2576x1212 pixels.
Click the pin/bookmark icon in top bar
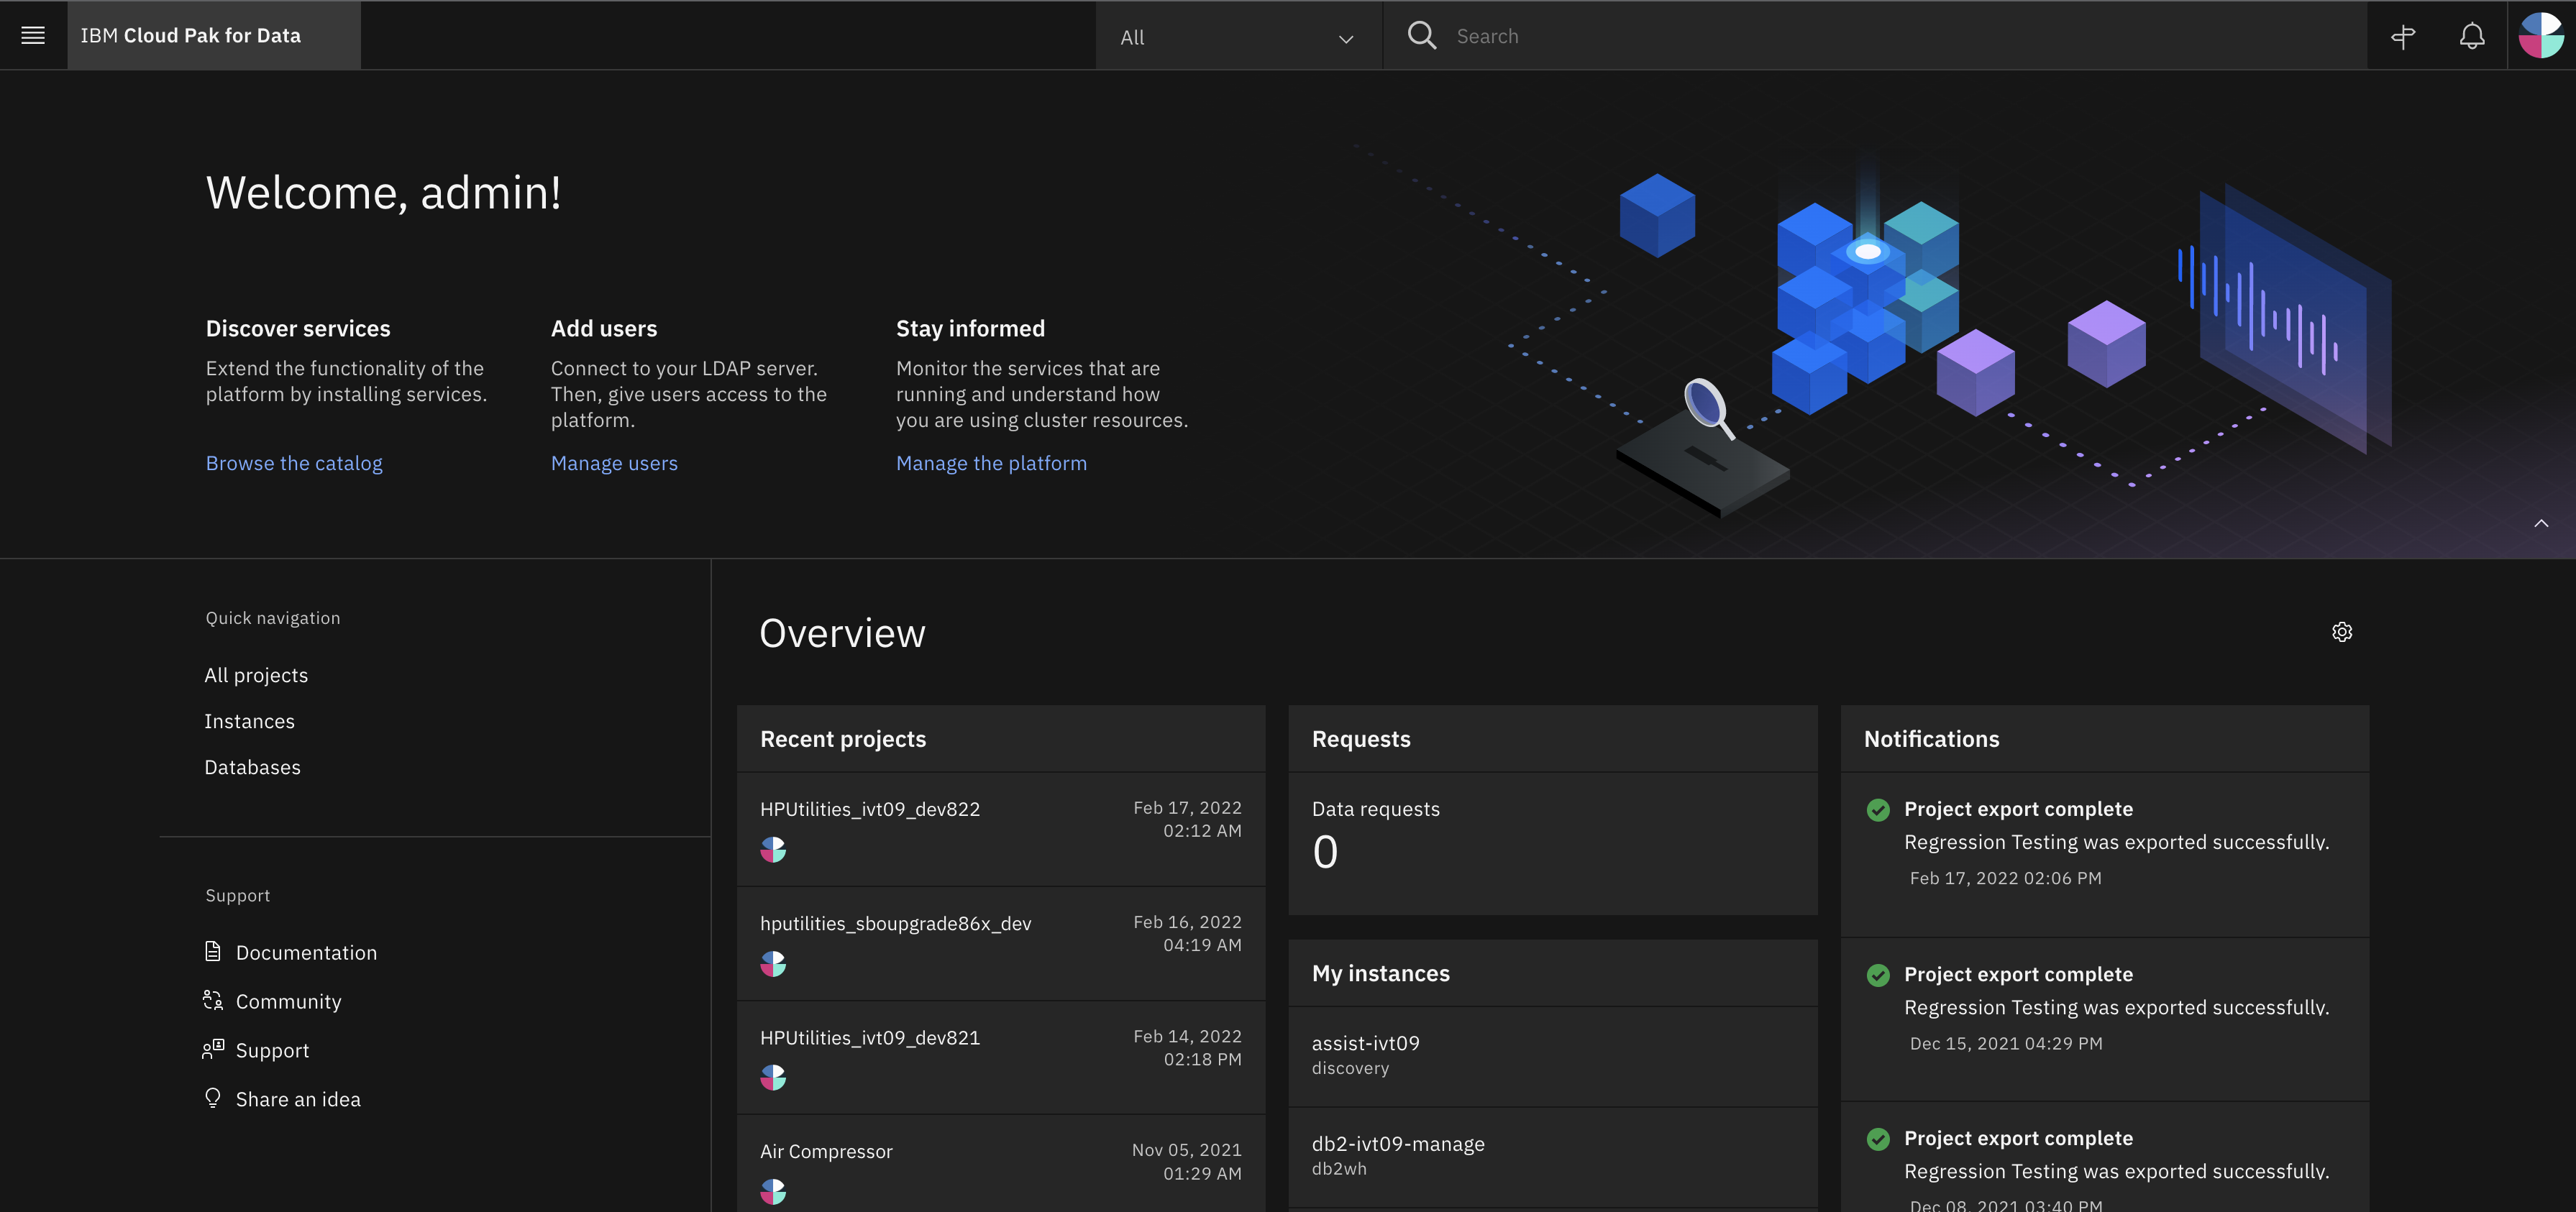pyautogui.click(x=2401, y=35)
